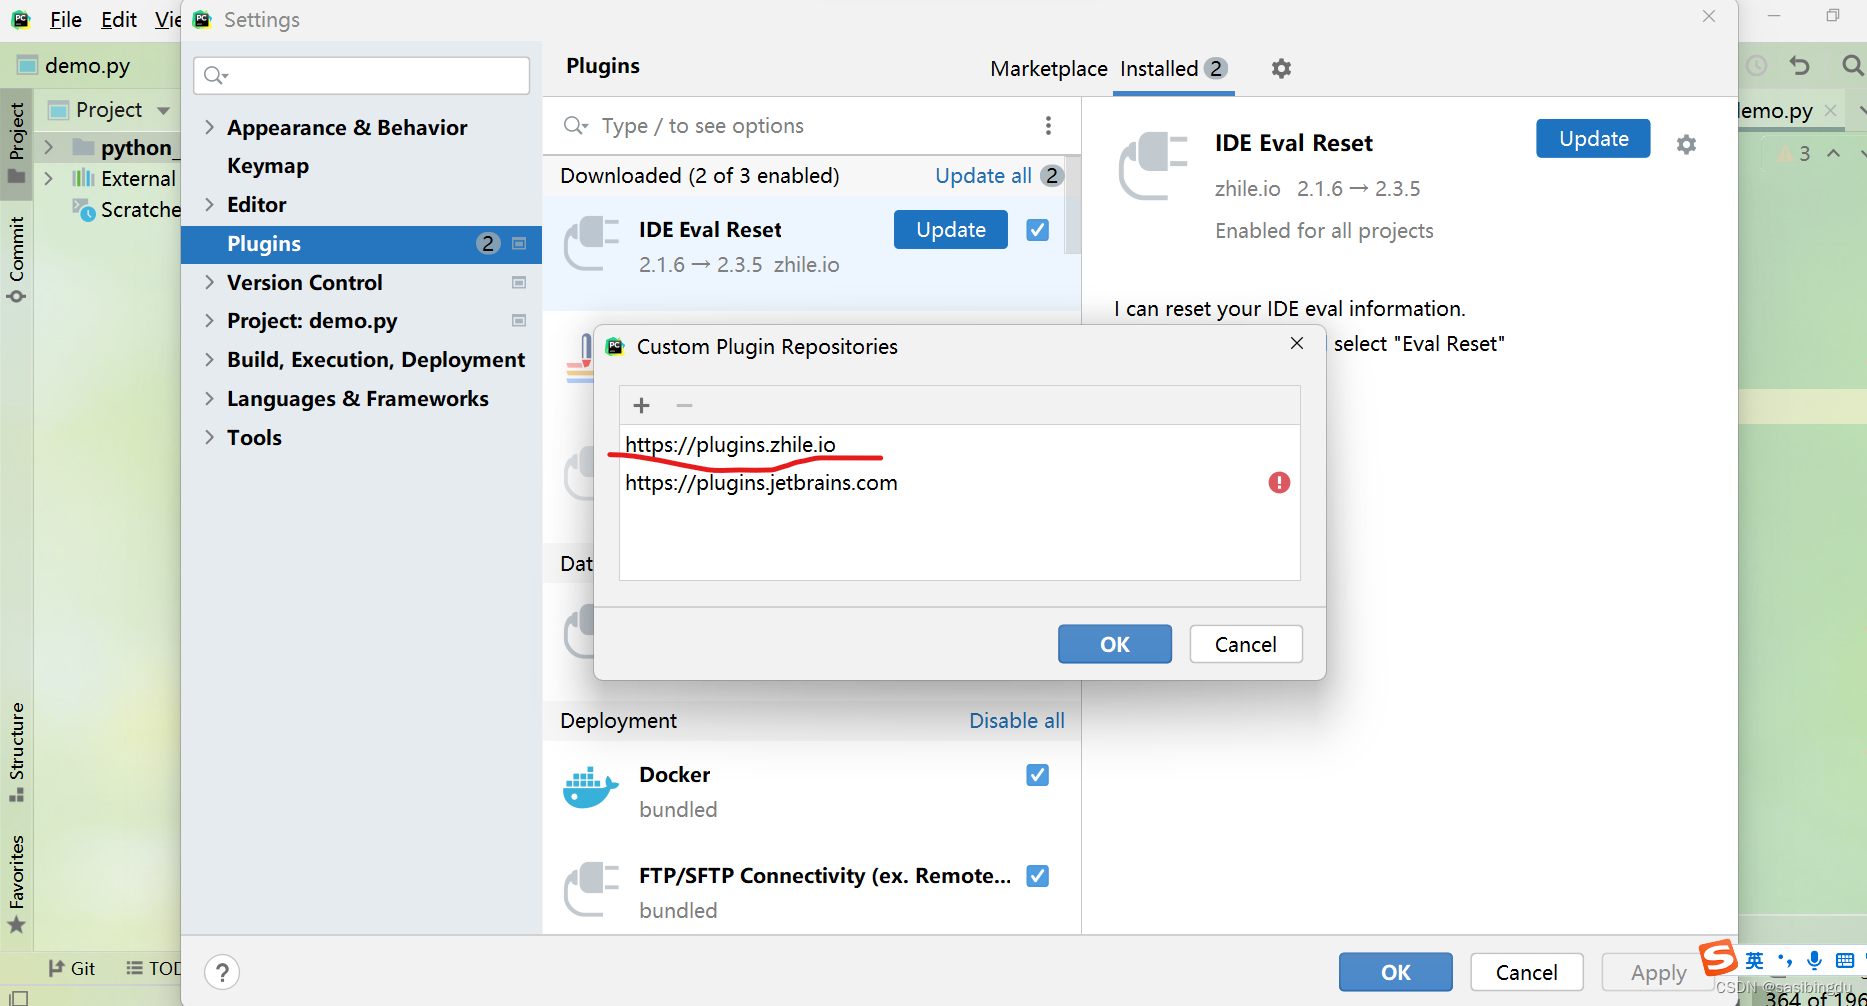
Task: Uncheck the IDE Eval Reset plugin checkbox
Action: coord(1037,229)
